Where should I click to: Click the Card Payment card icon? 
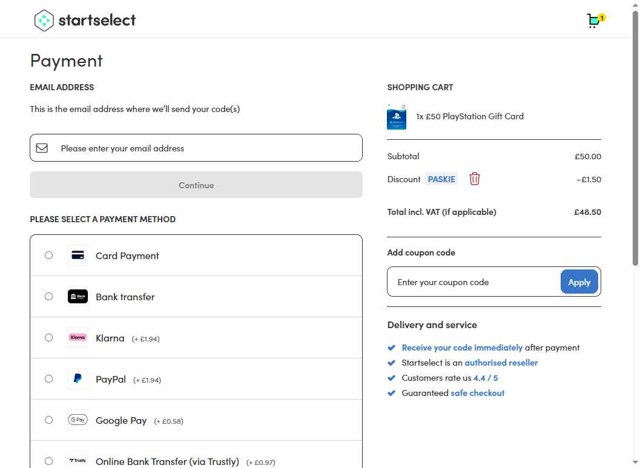(78, 255)
